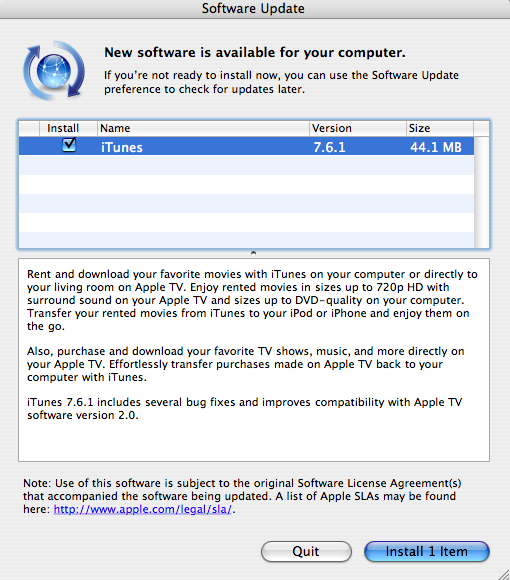Click the window resize grip corner

[503, 574]
